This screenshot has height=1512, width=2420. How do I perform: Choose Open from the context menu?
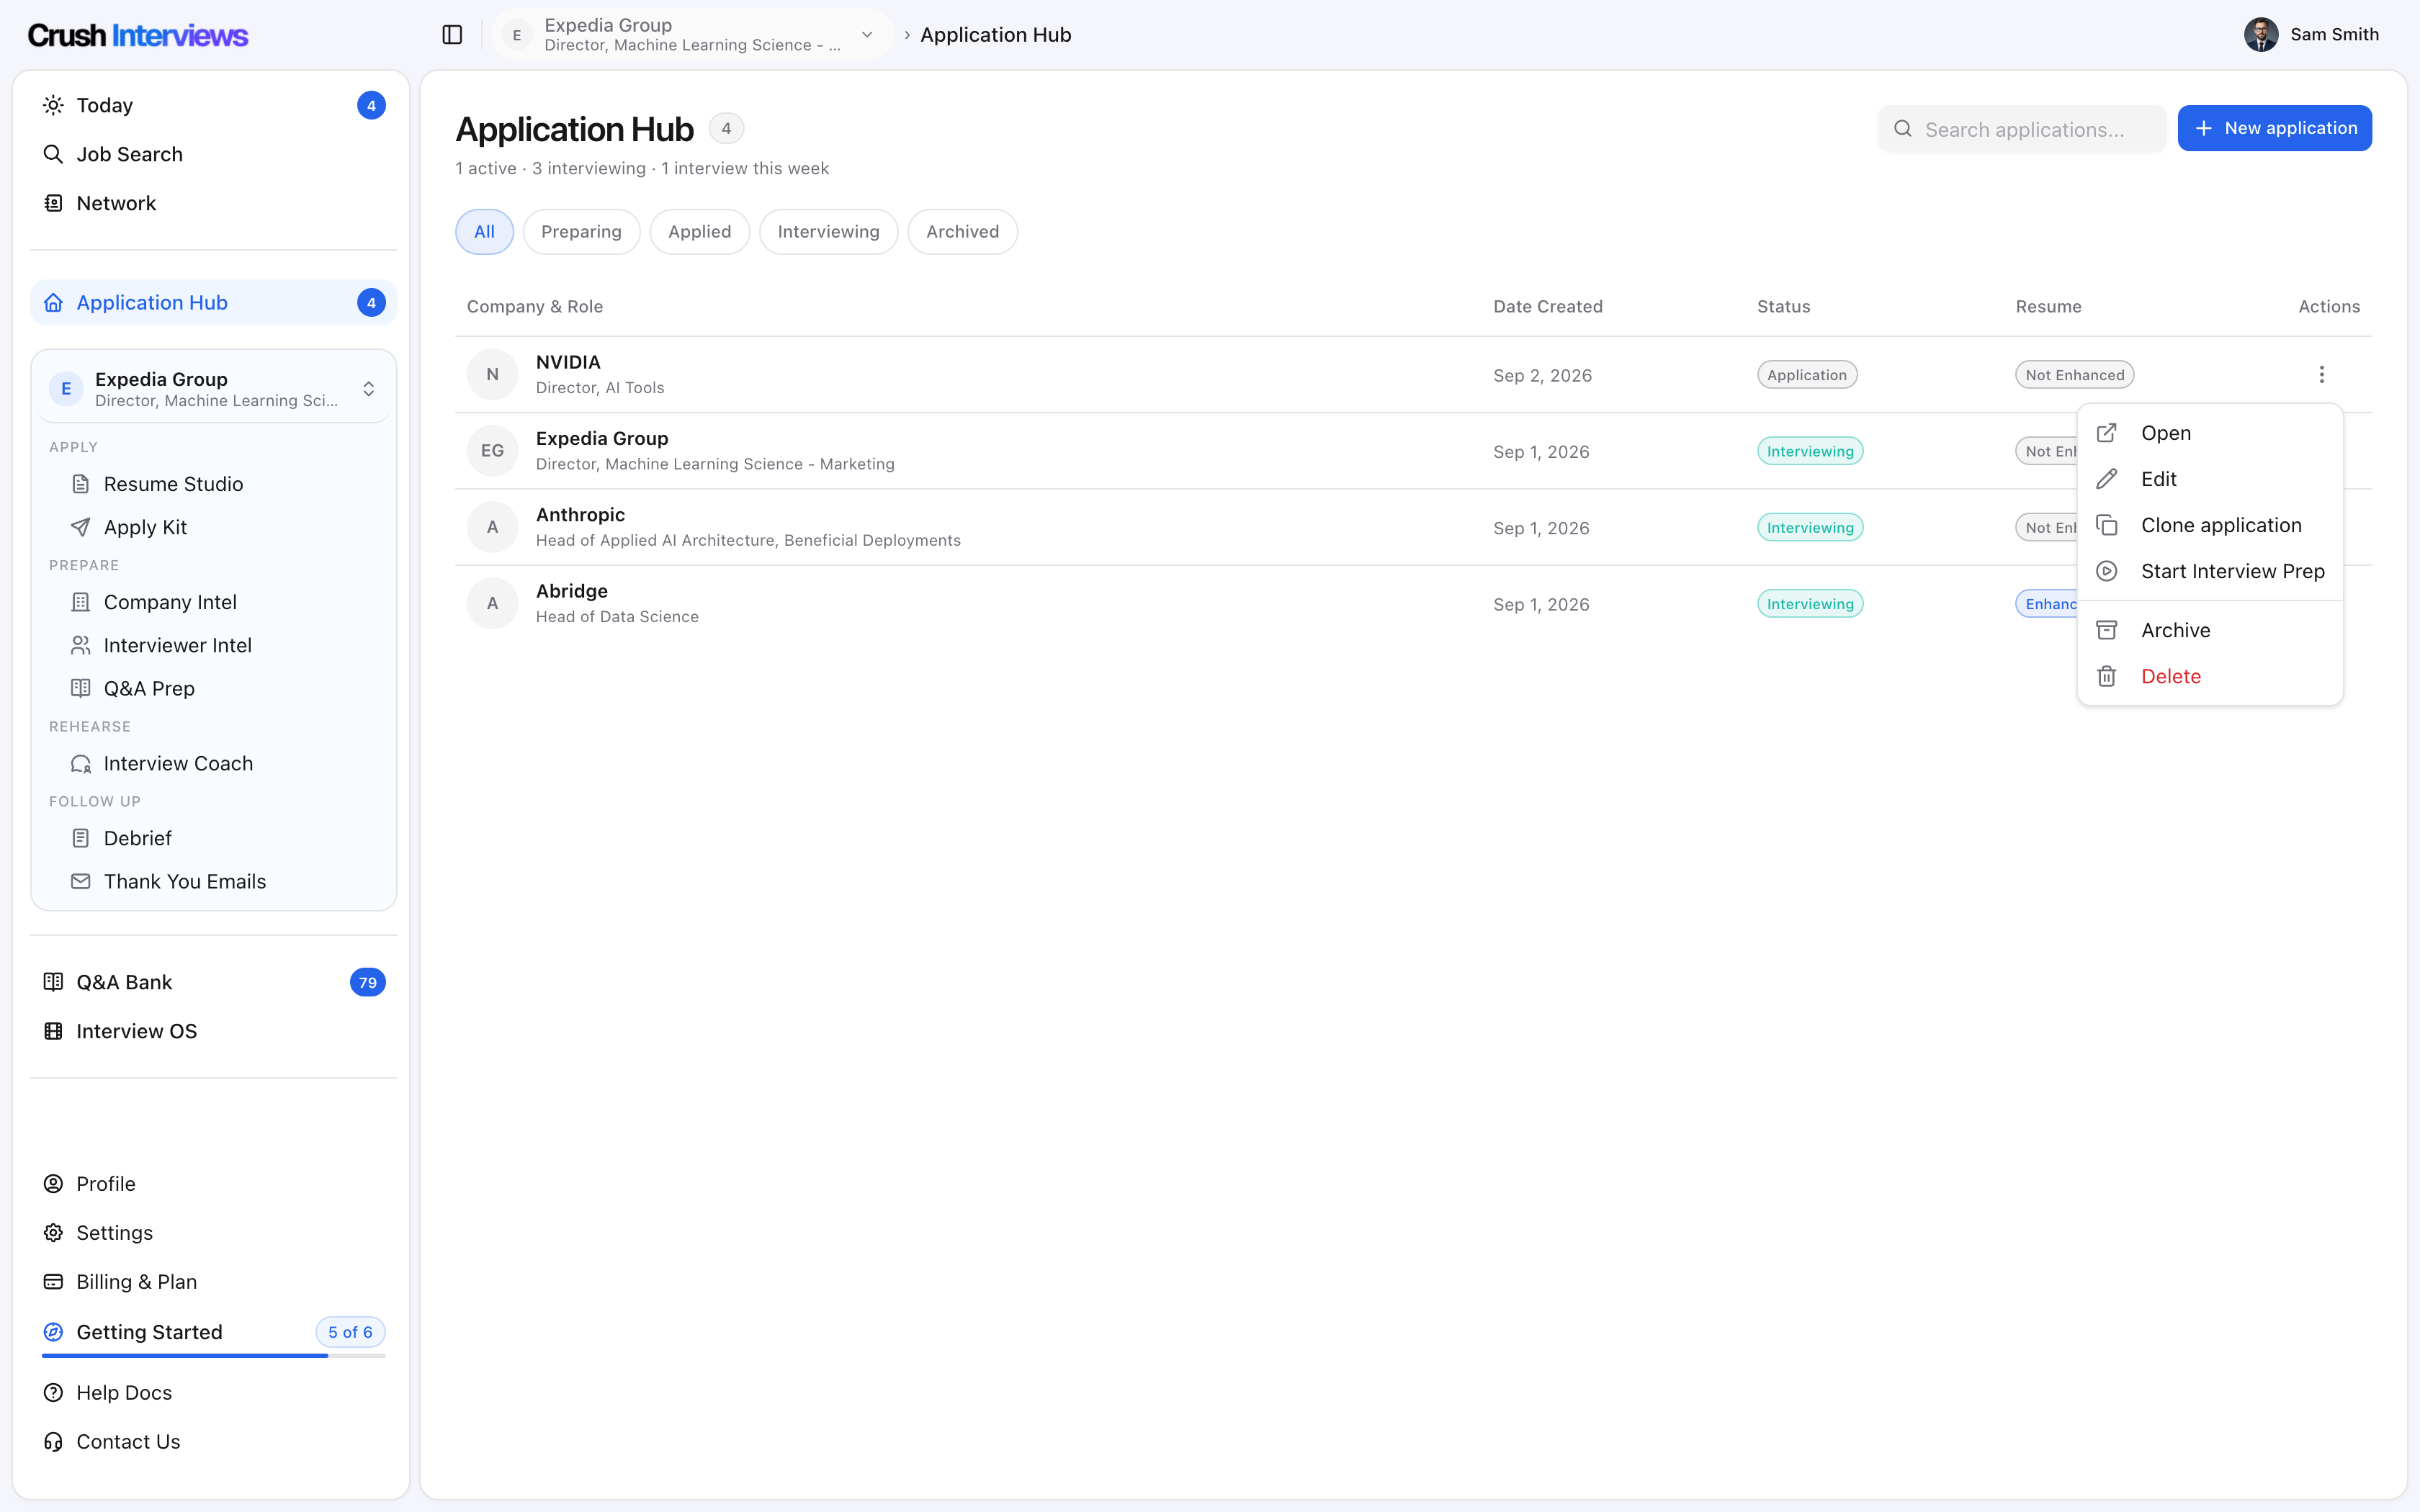coord(2210,433)
